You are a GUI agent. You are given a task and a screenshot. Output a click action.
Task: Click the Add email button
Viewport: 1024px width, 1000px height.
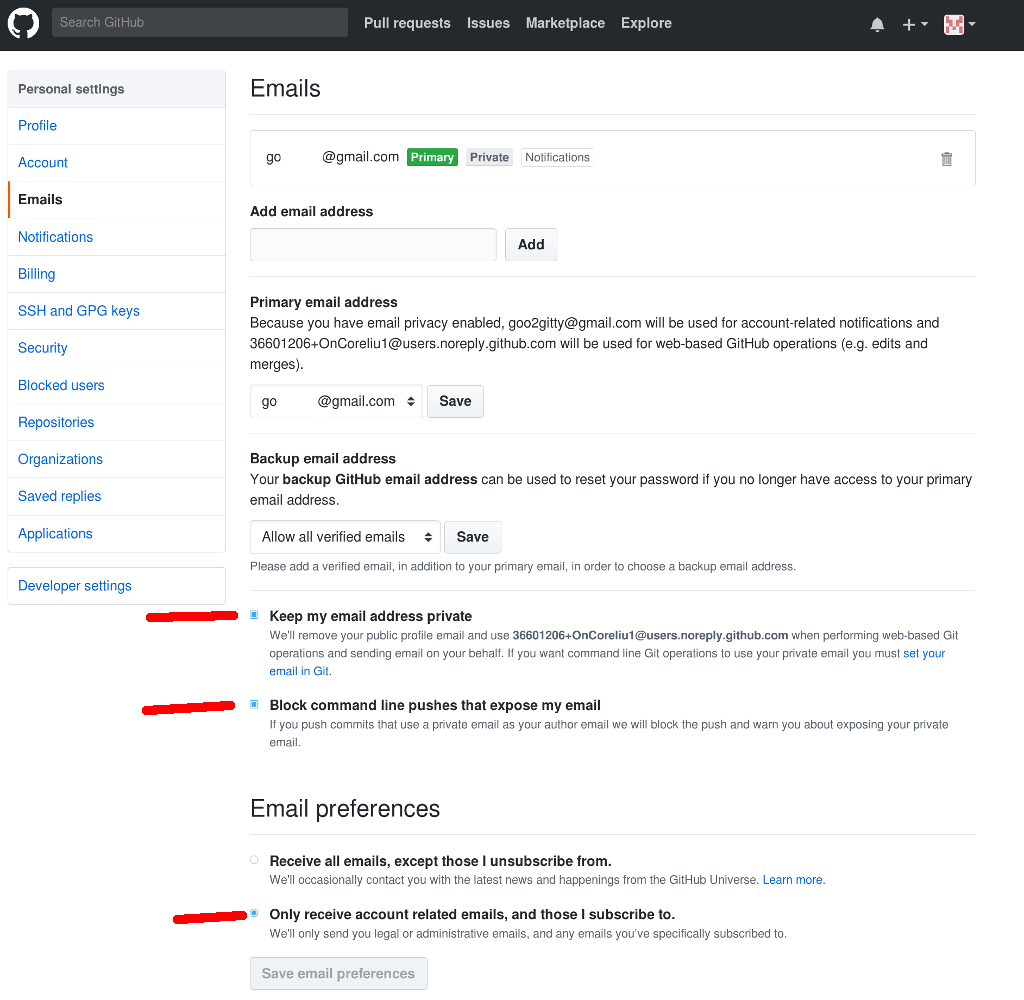(531, 244)
